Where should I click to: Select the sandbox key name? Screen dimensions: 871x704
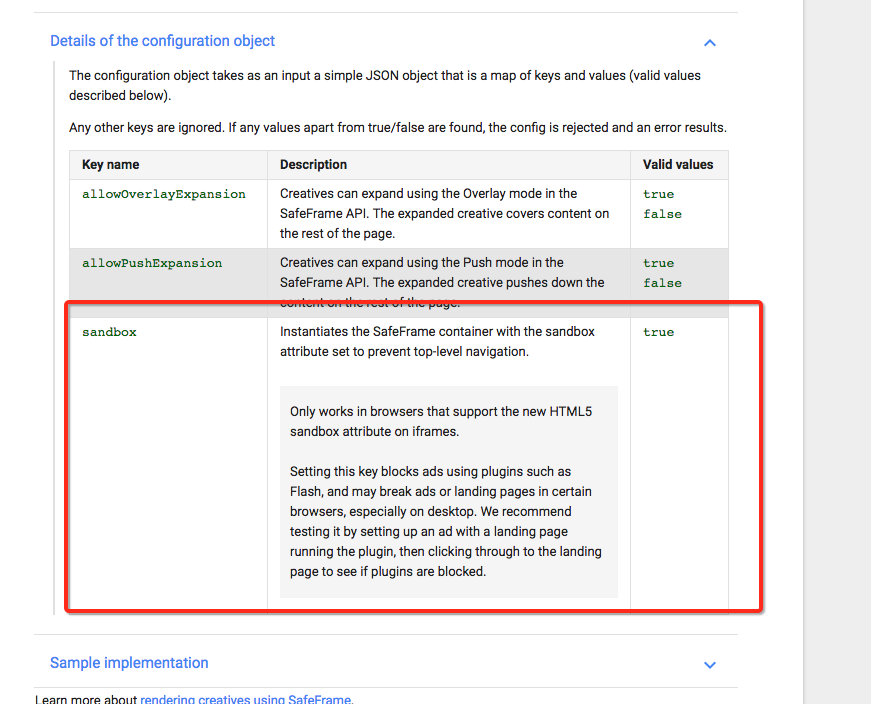(x=109, y=332)
